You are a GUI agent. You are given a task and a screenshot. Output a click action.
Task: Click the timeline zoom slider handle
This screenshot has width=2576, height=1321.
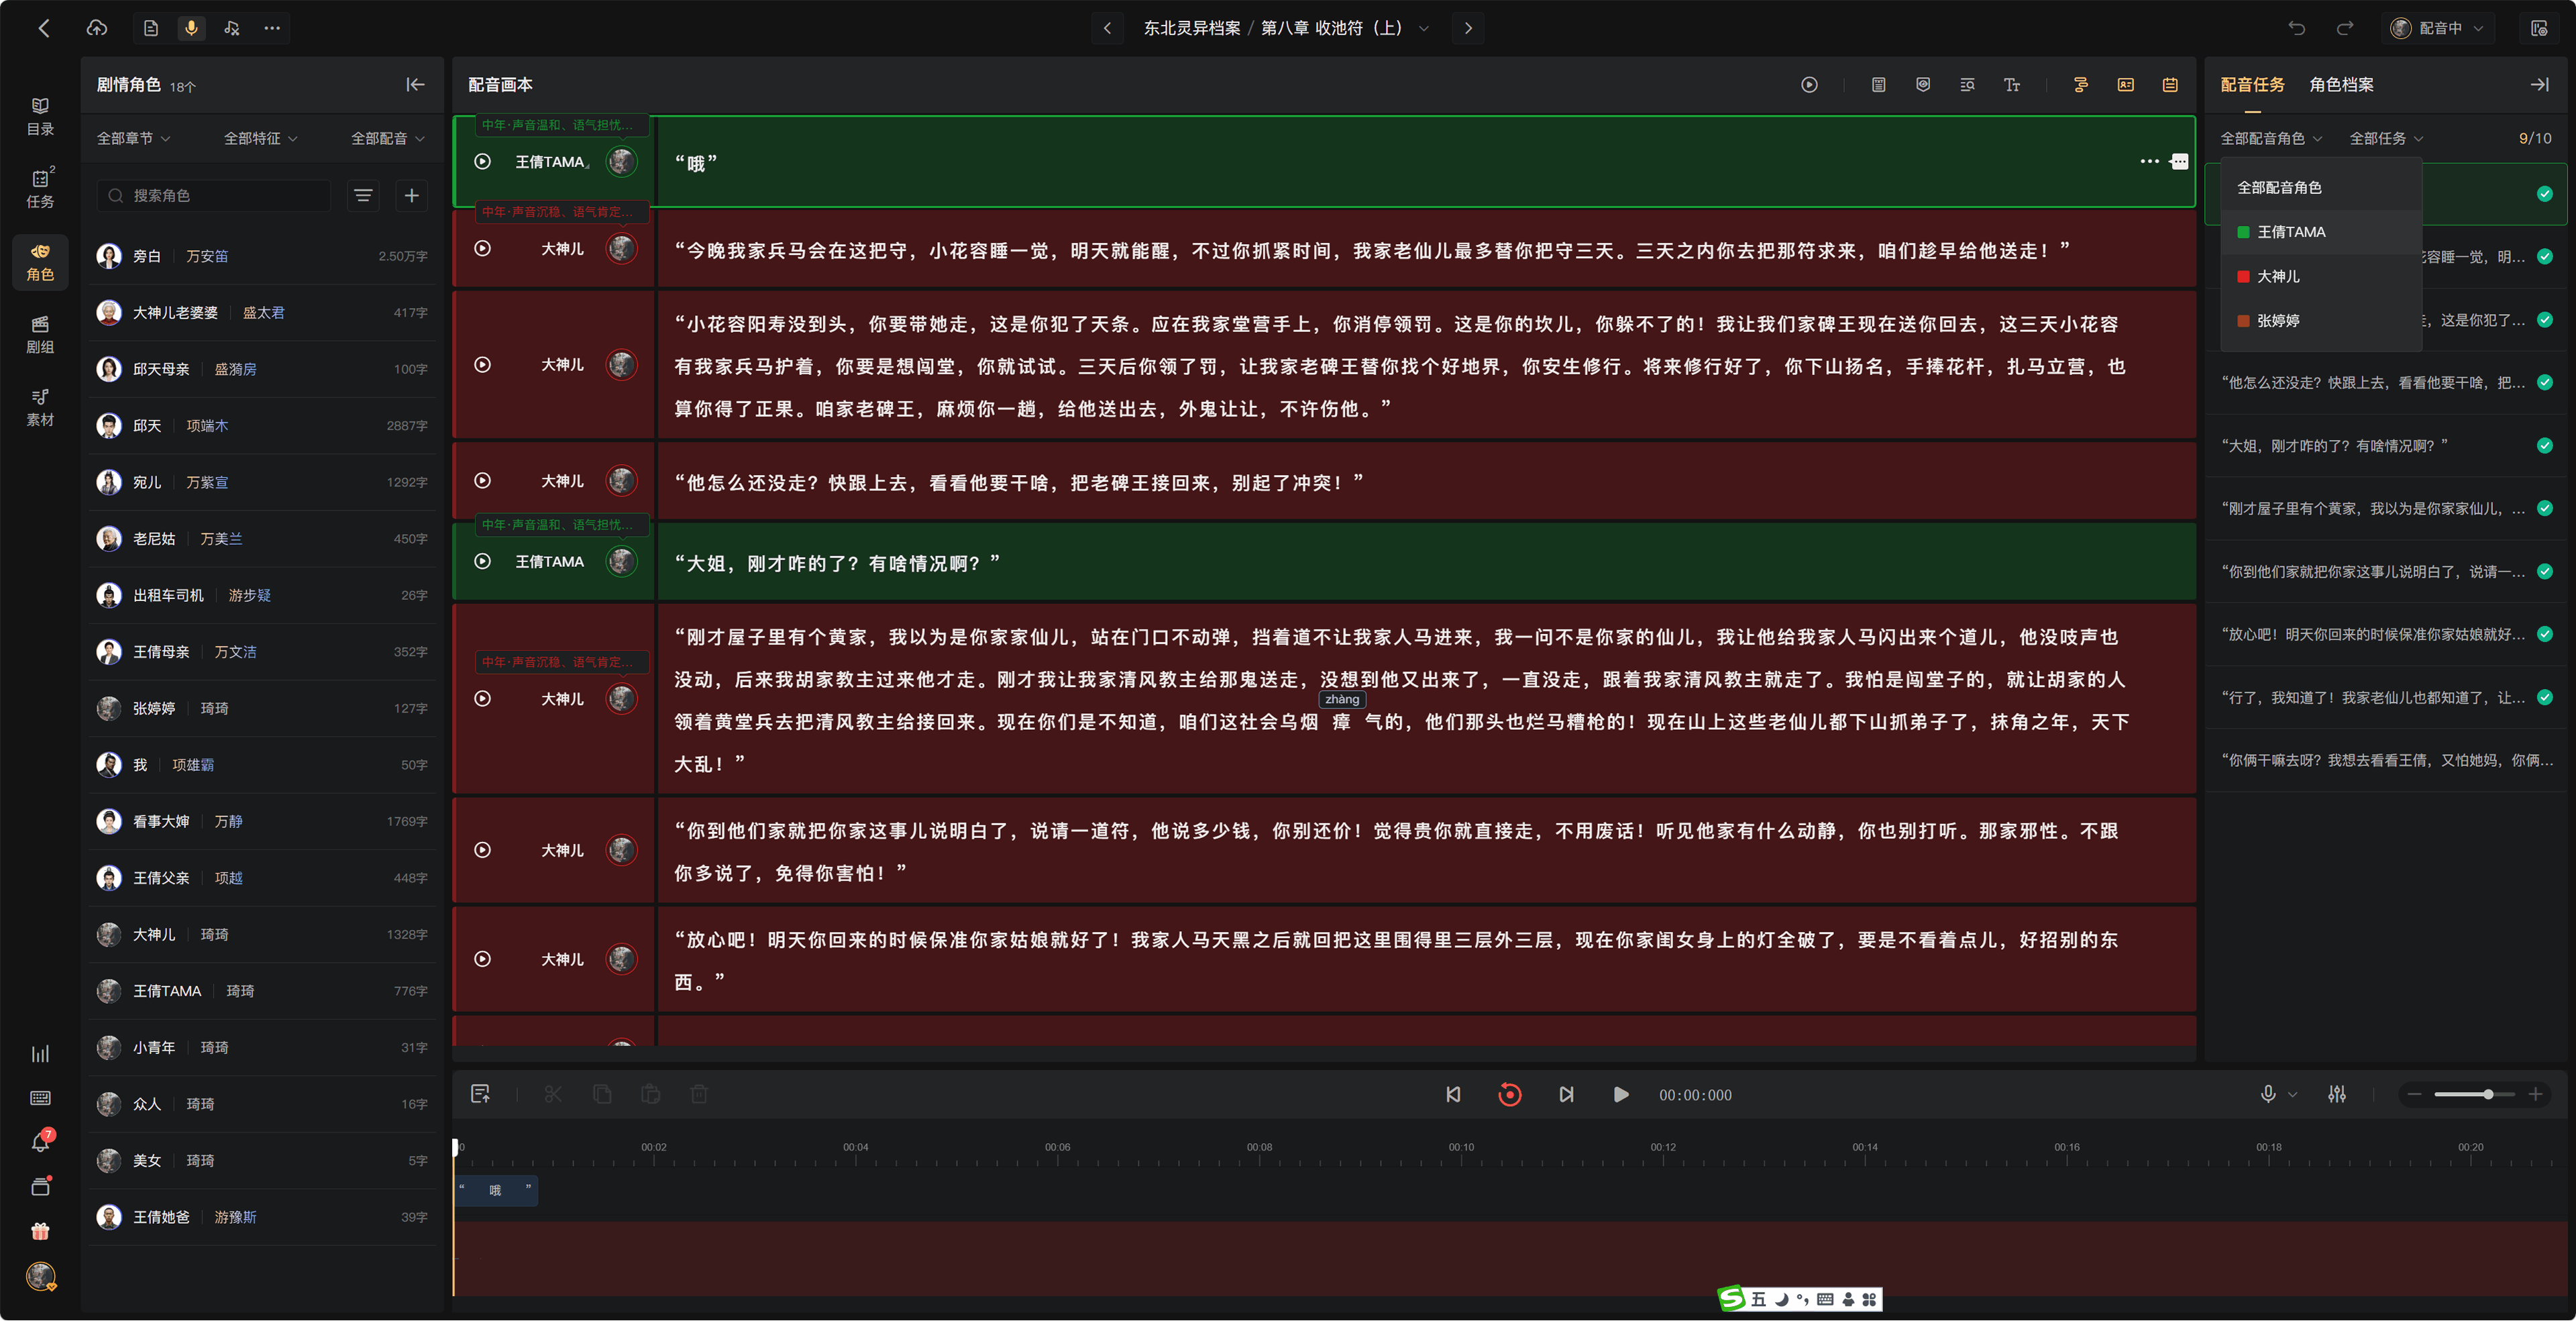(2488, 1094)
